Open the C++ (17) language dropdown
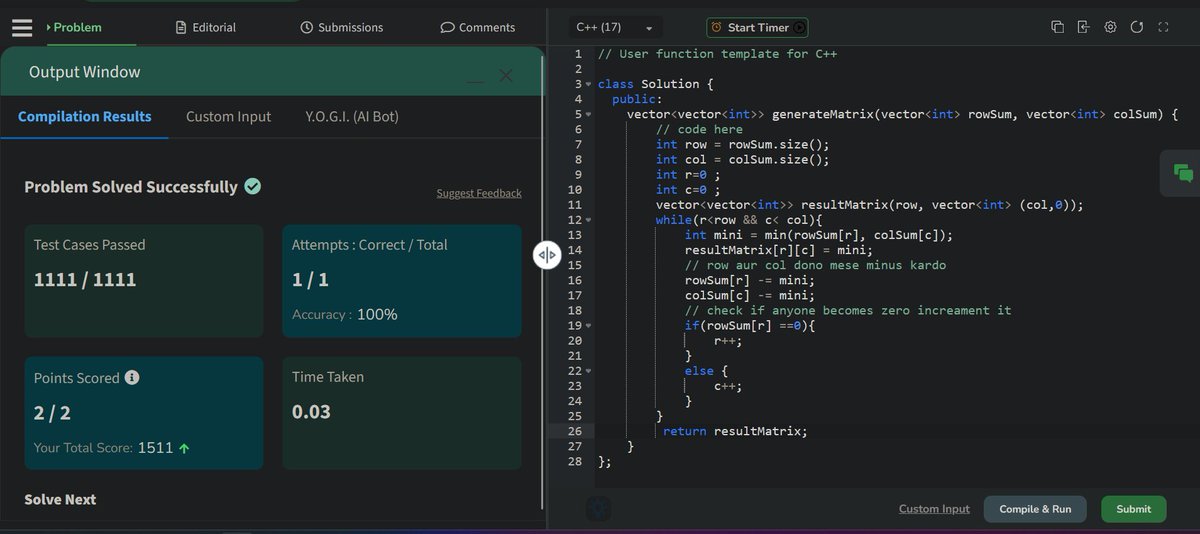The width and height of the screenshot is (1200, 534). click(x=615, y=27)
